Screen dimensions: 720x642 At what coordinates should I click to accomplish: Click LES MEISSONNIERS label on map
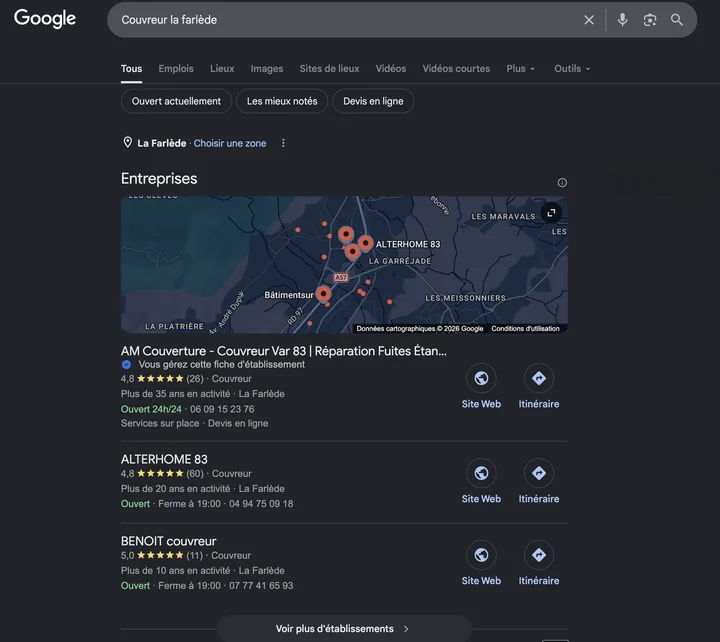pos(465,298)
